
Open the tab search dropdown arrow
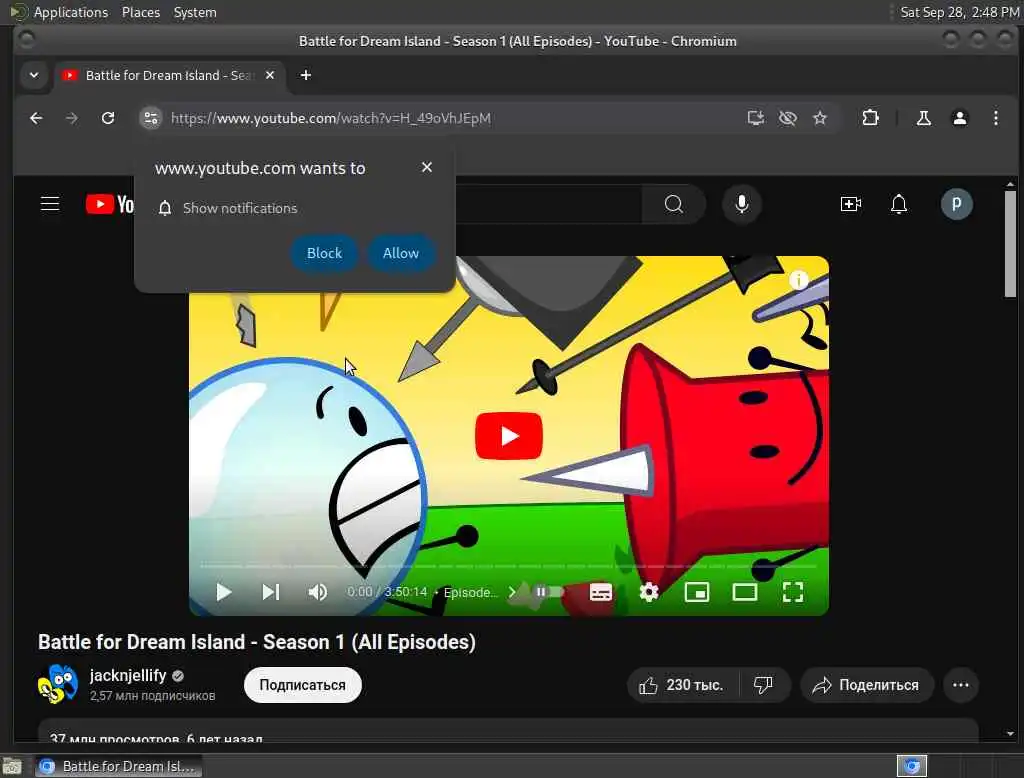point(34,75)
